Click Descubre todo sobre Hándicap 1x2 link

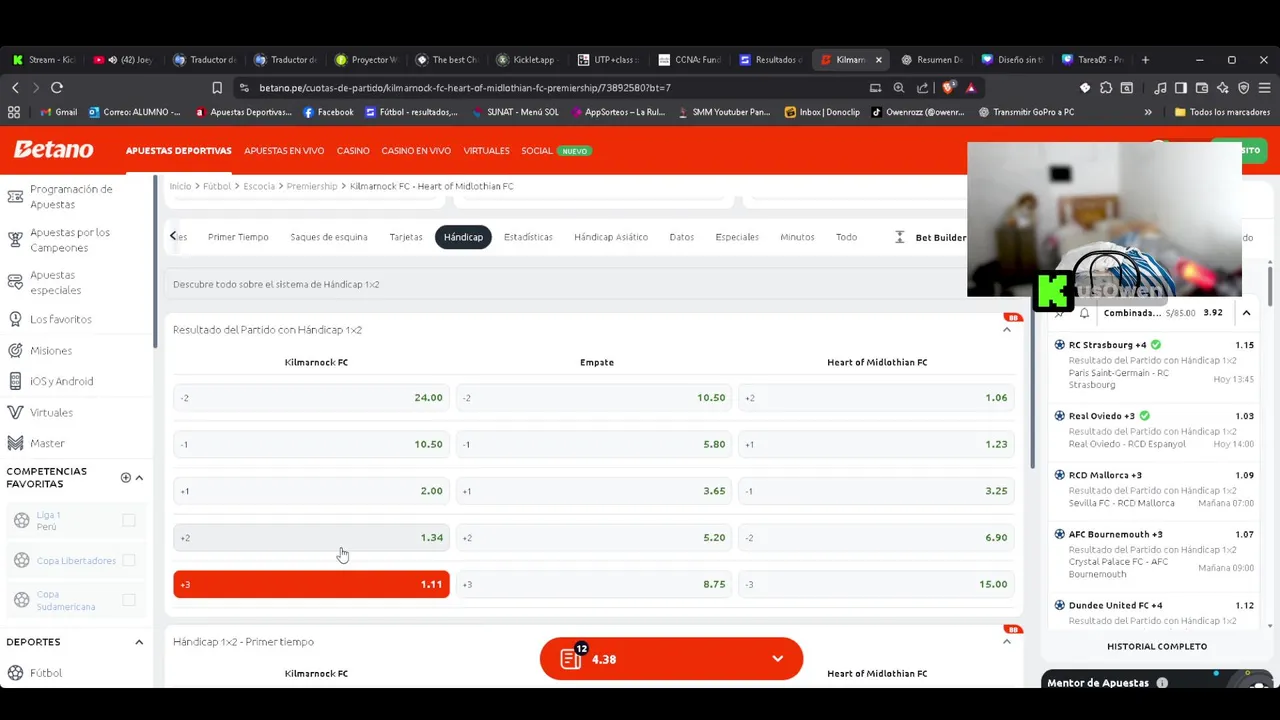point(276,284)
